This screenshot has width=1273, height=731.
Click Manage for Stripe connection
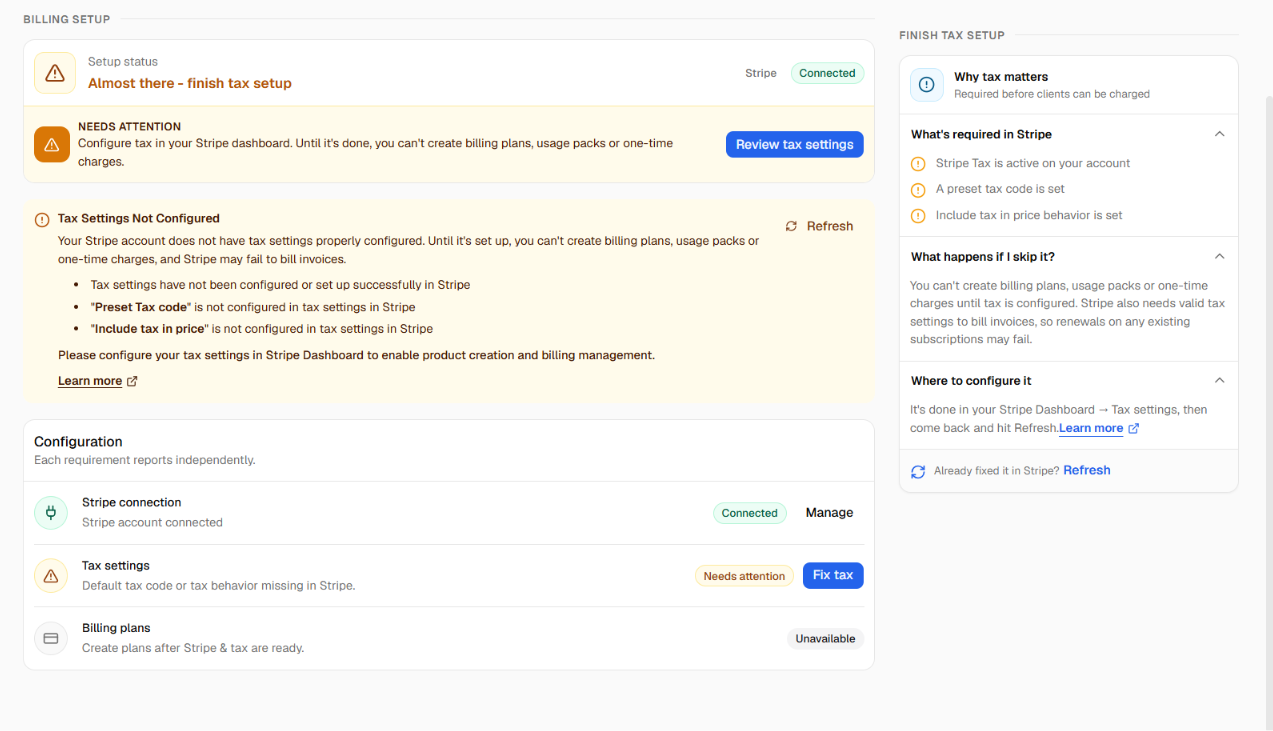pos(829,513)
